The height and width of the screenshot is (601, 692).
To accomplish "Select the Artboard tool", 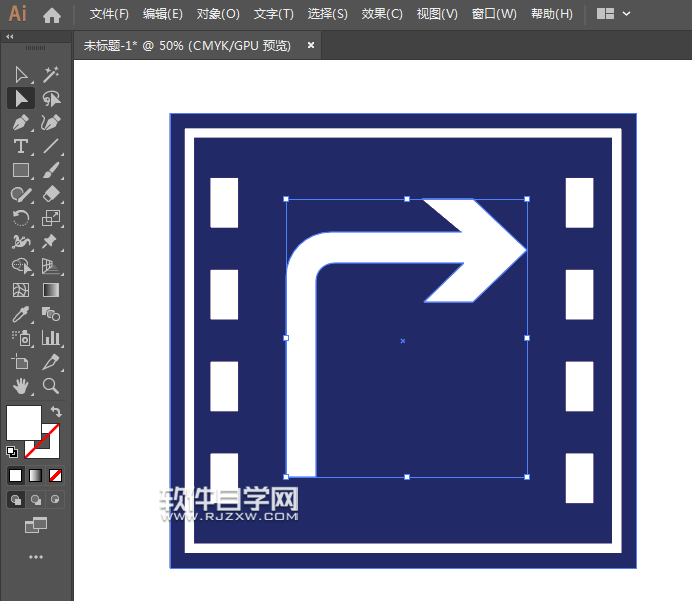I will pyautogui.click(x=21, y=362).
